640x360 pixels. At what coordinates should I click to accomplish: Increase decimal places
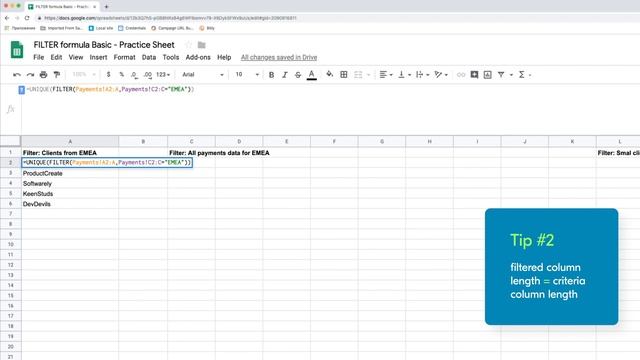tap(148, 75)
